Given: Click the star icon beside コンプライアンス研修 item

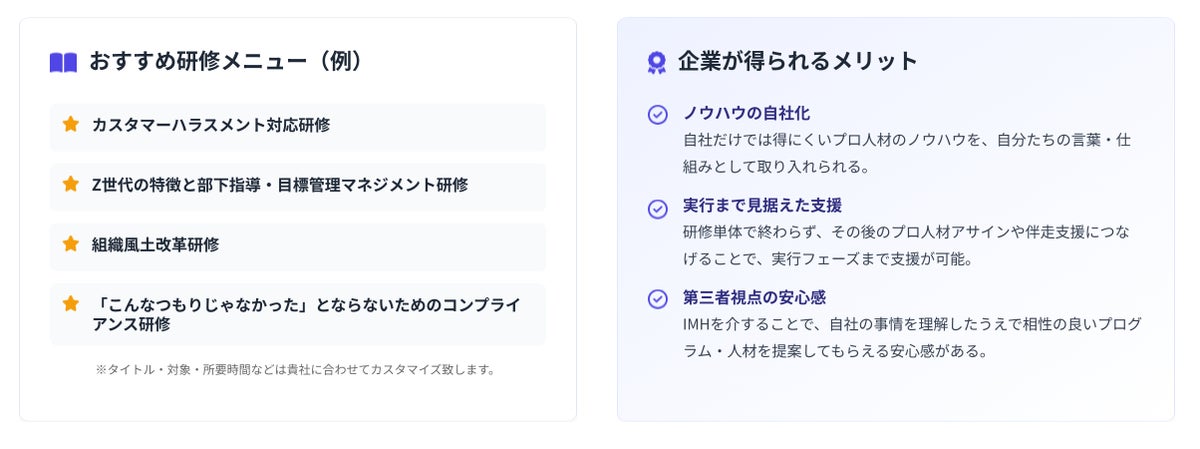Looking at the screenshot, I should (71, 304).
